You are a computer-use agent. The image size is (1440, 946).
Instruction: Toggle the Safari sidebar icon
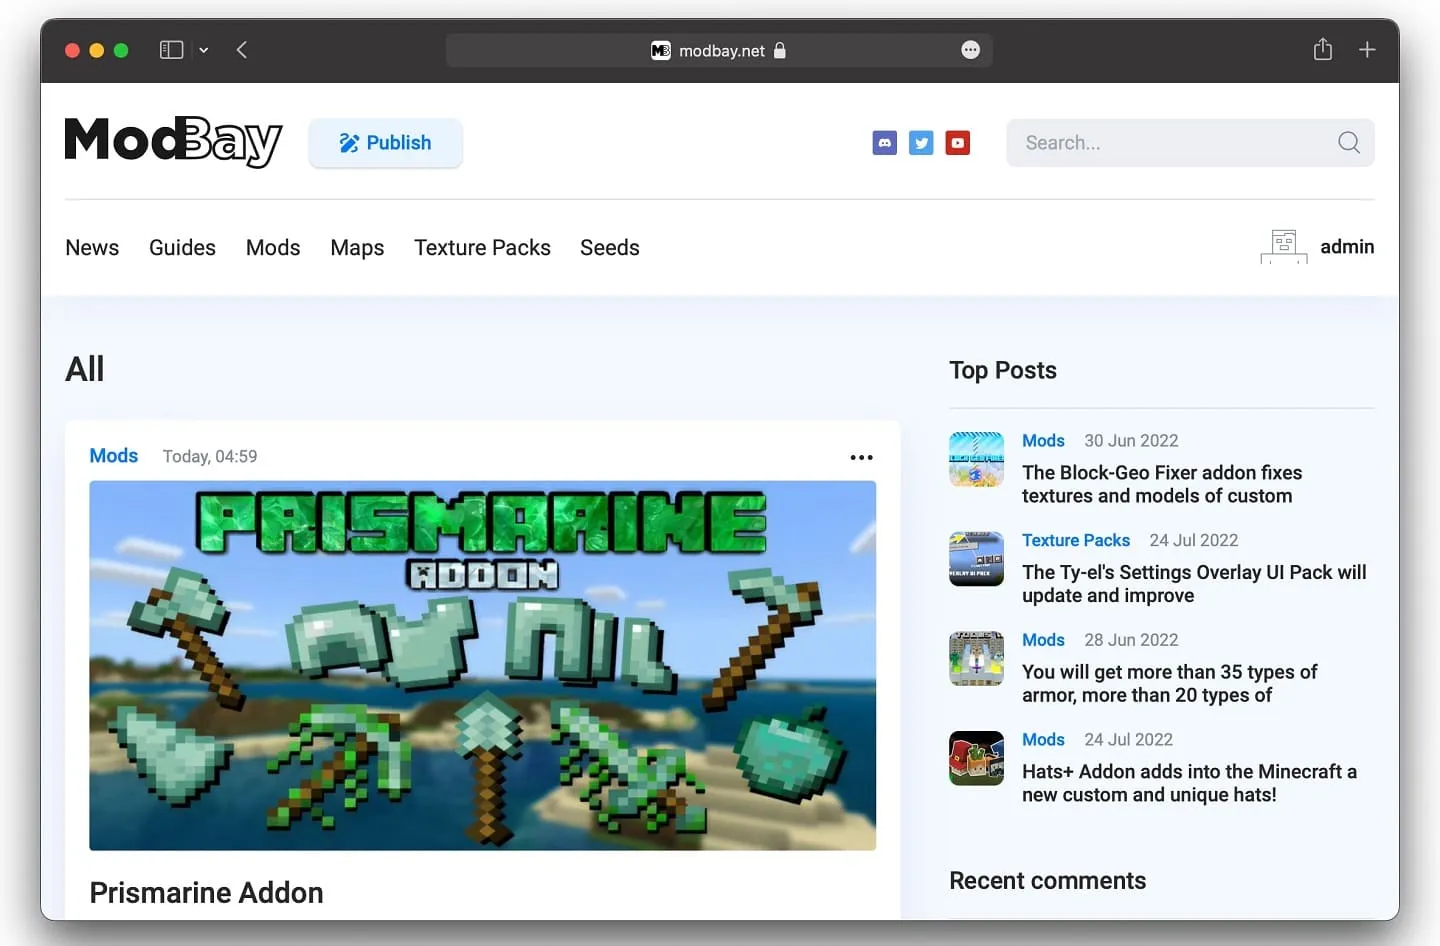[x=171, y=50]
